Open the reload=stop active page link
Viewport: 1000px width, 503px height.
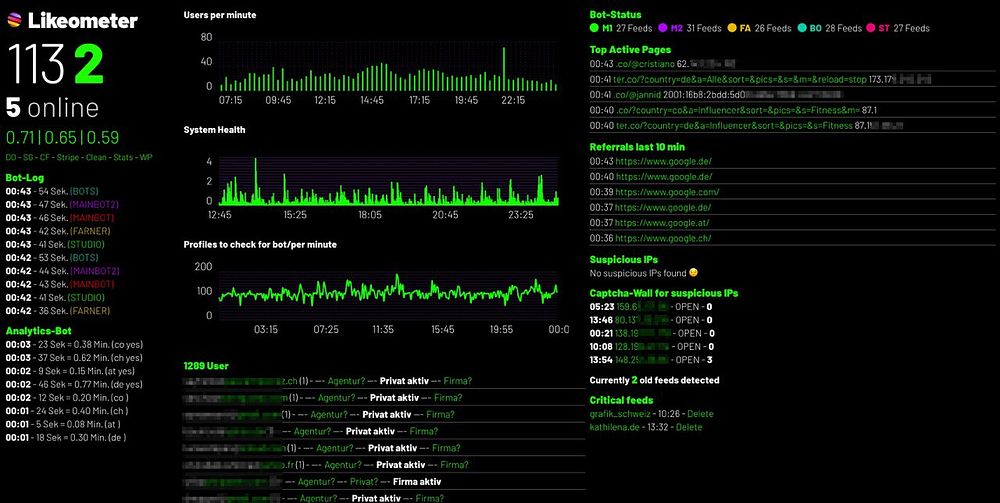(740, 79)
